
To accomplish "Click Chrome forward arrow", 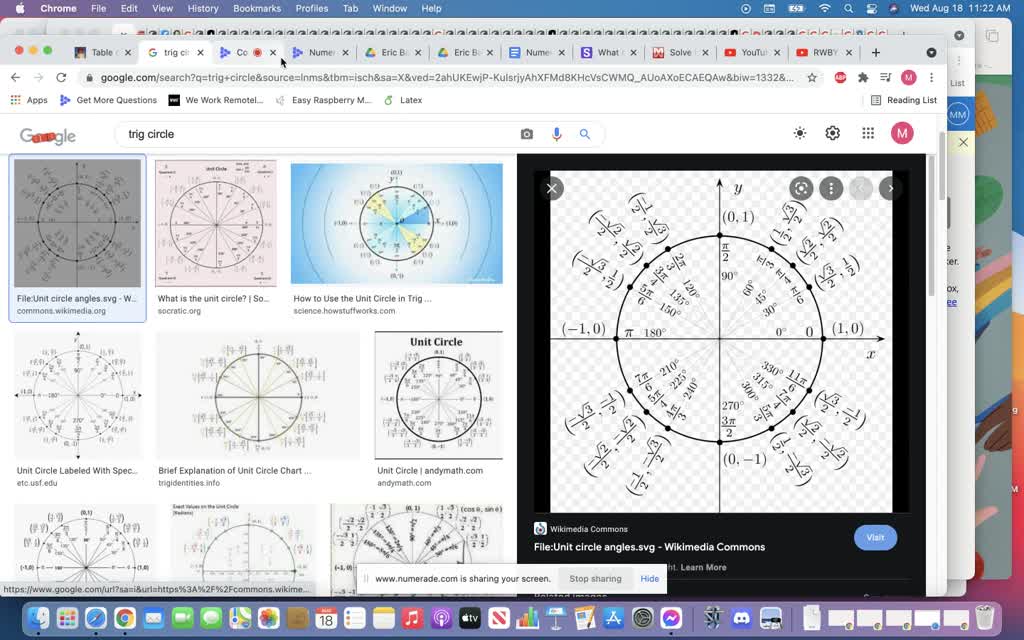I will click(x=39, y=77).
